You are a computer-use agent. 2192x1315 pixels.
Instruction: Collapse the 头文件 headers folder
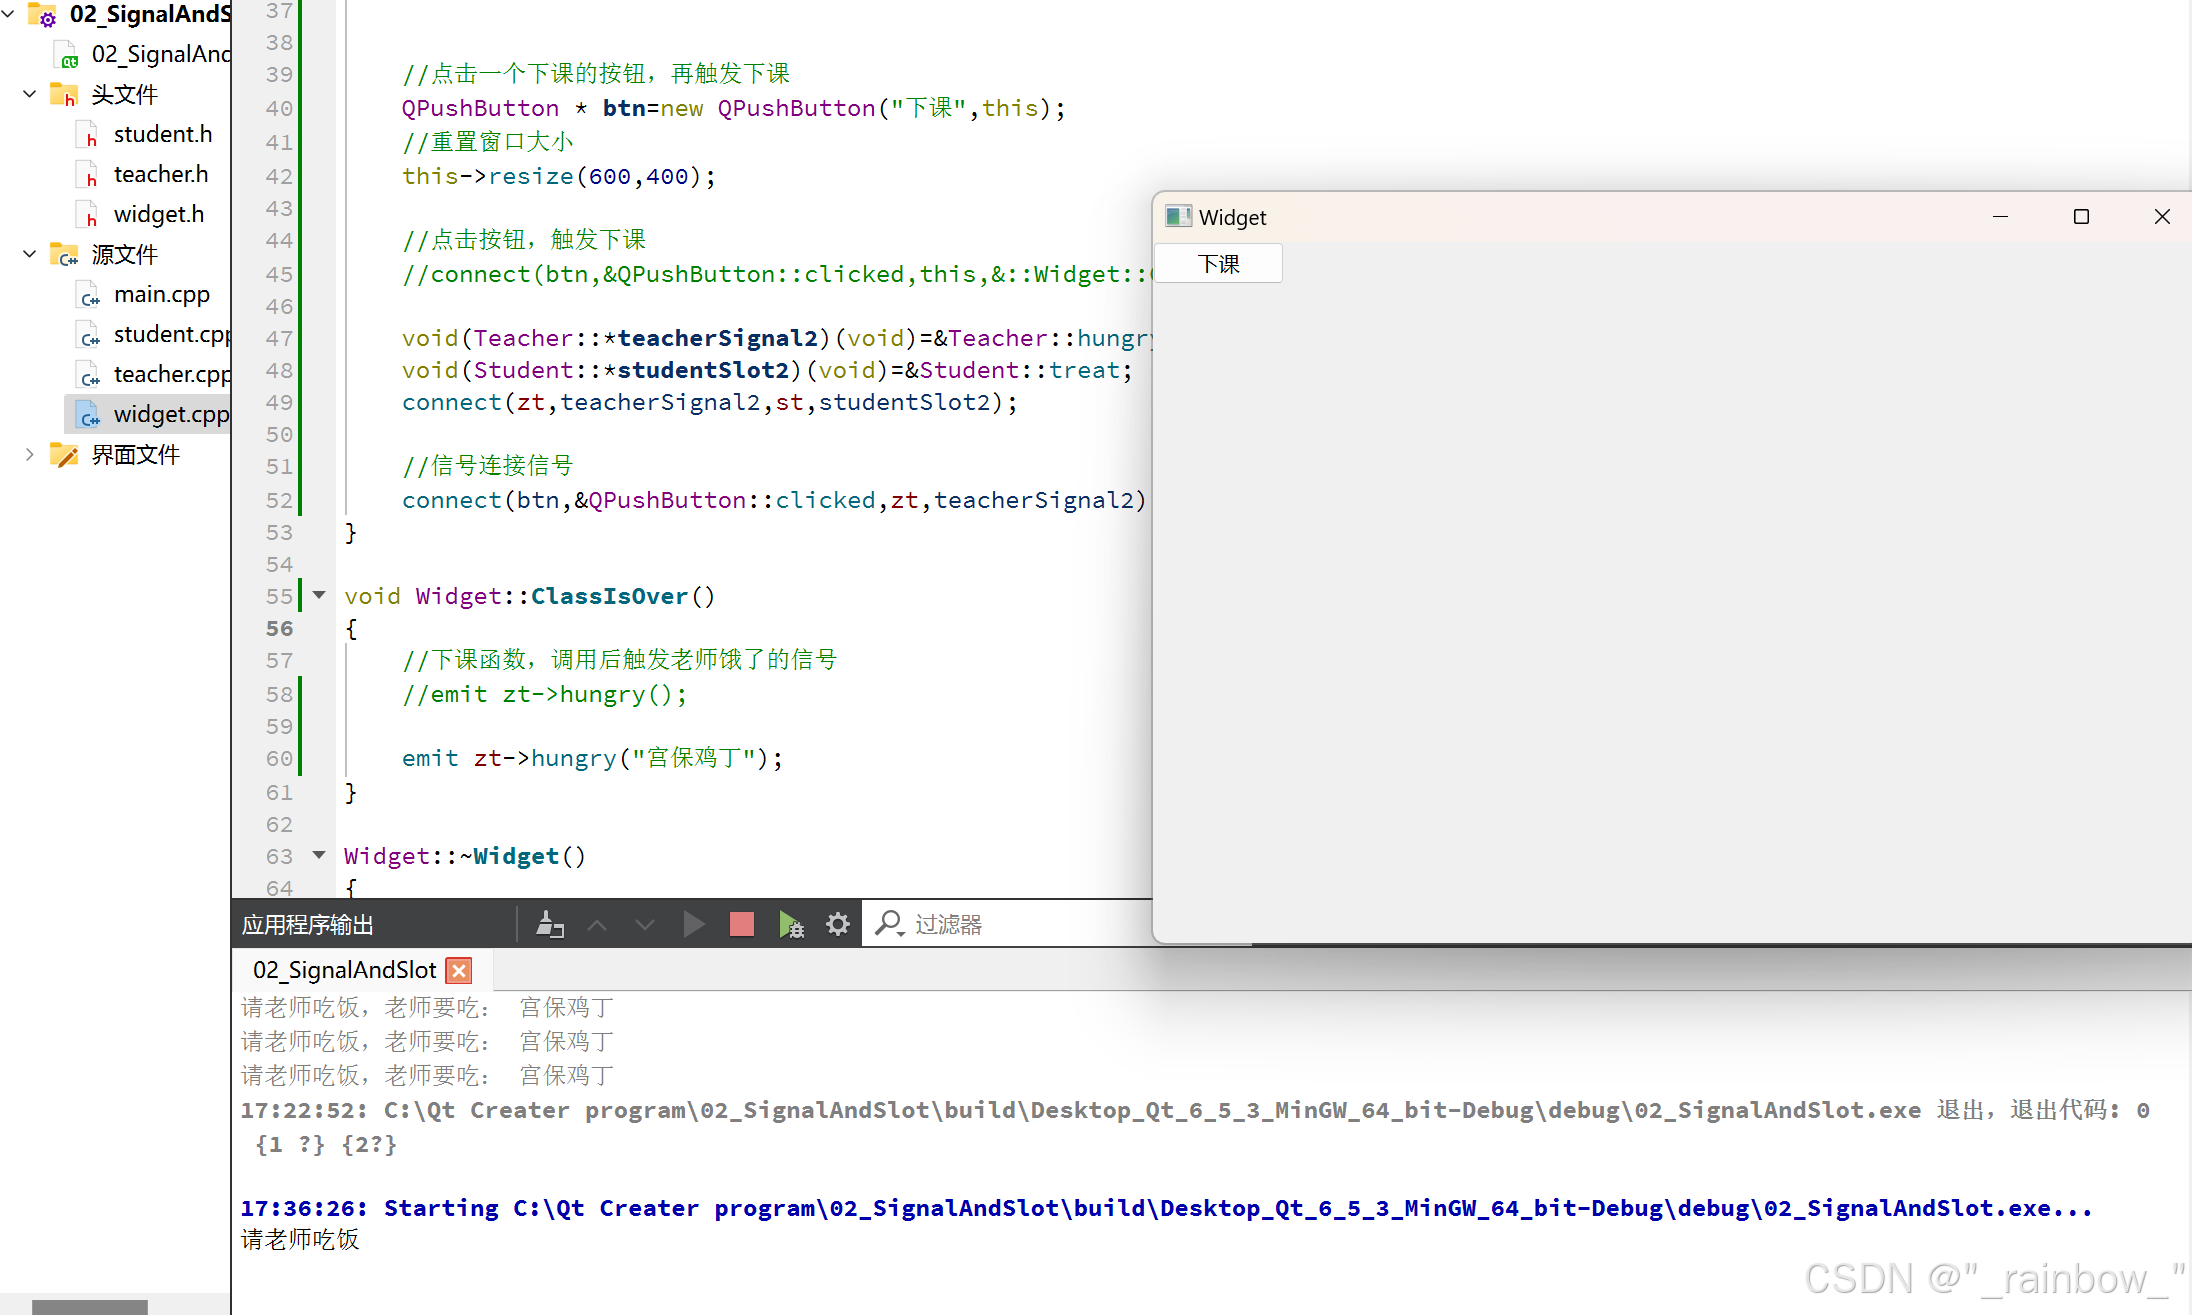(x=29, y=94)
